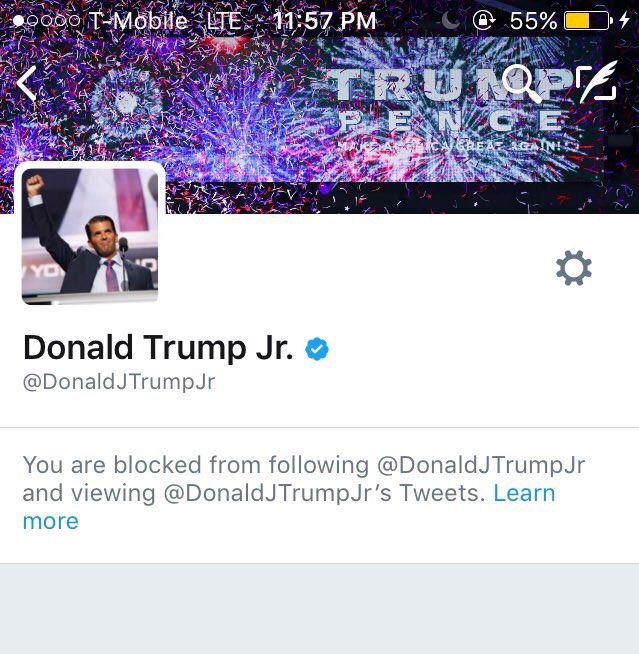Tap the signal strength dots
639x654 pixels.
[47, 20]
